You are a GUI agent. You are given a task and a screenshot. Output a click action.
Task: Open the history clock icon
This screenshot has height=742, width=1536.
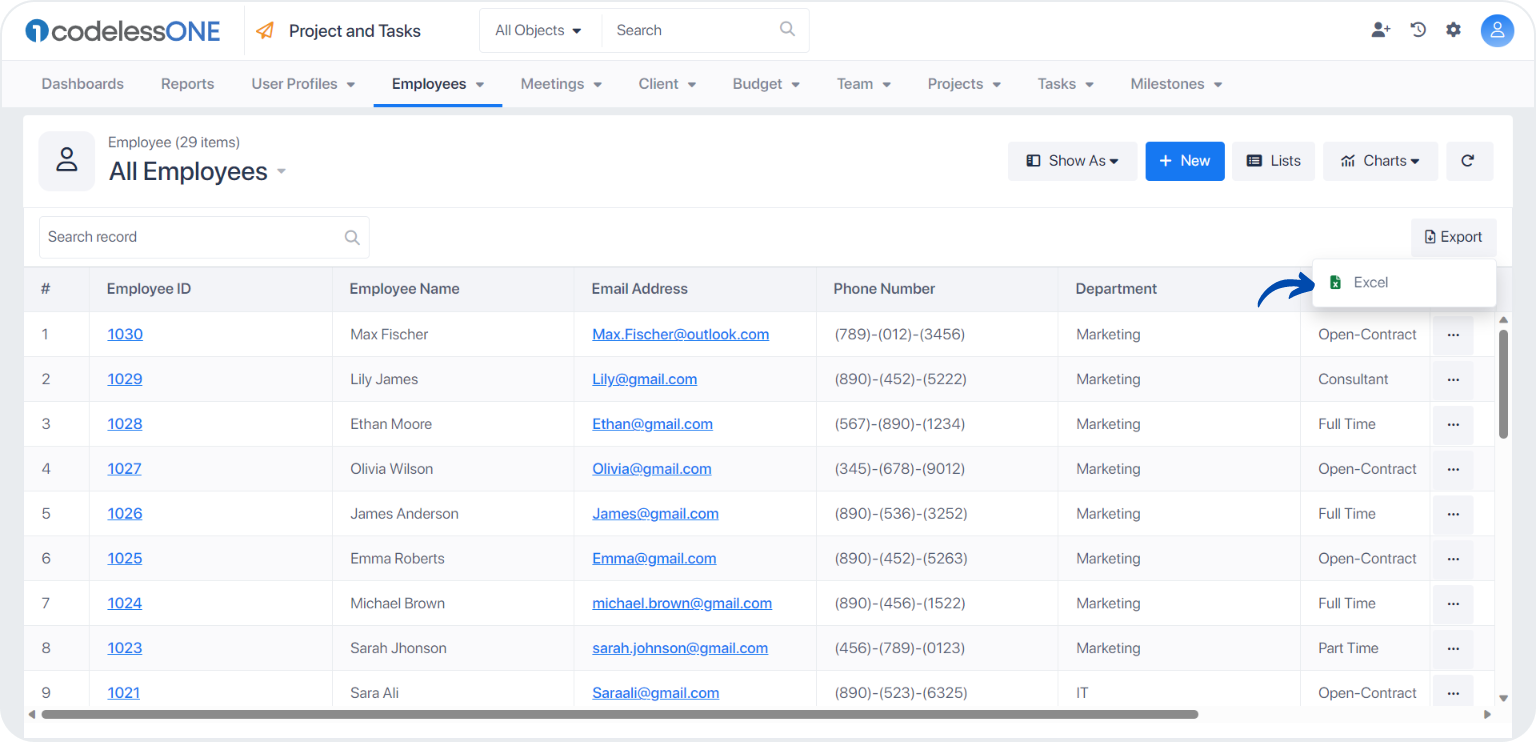tap(1418, 30)
